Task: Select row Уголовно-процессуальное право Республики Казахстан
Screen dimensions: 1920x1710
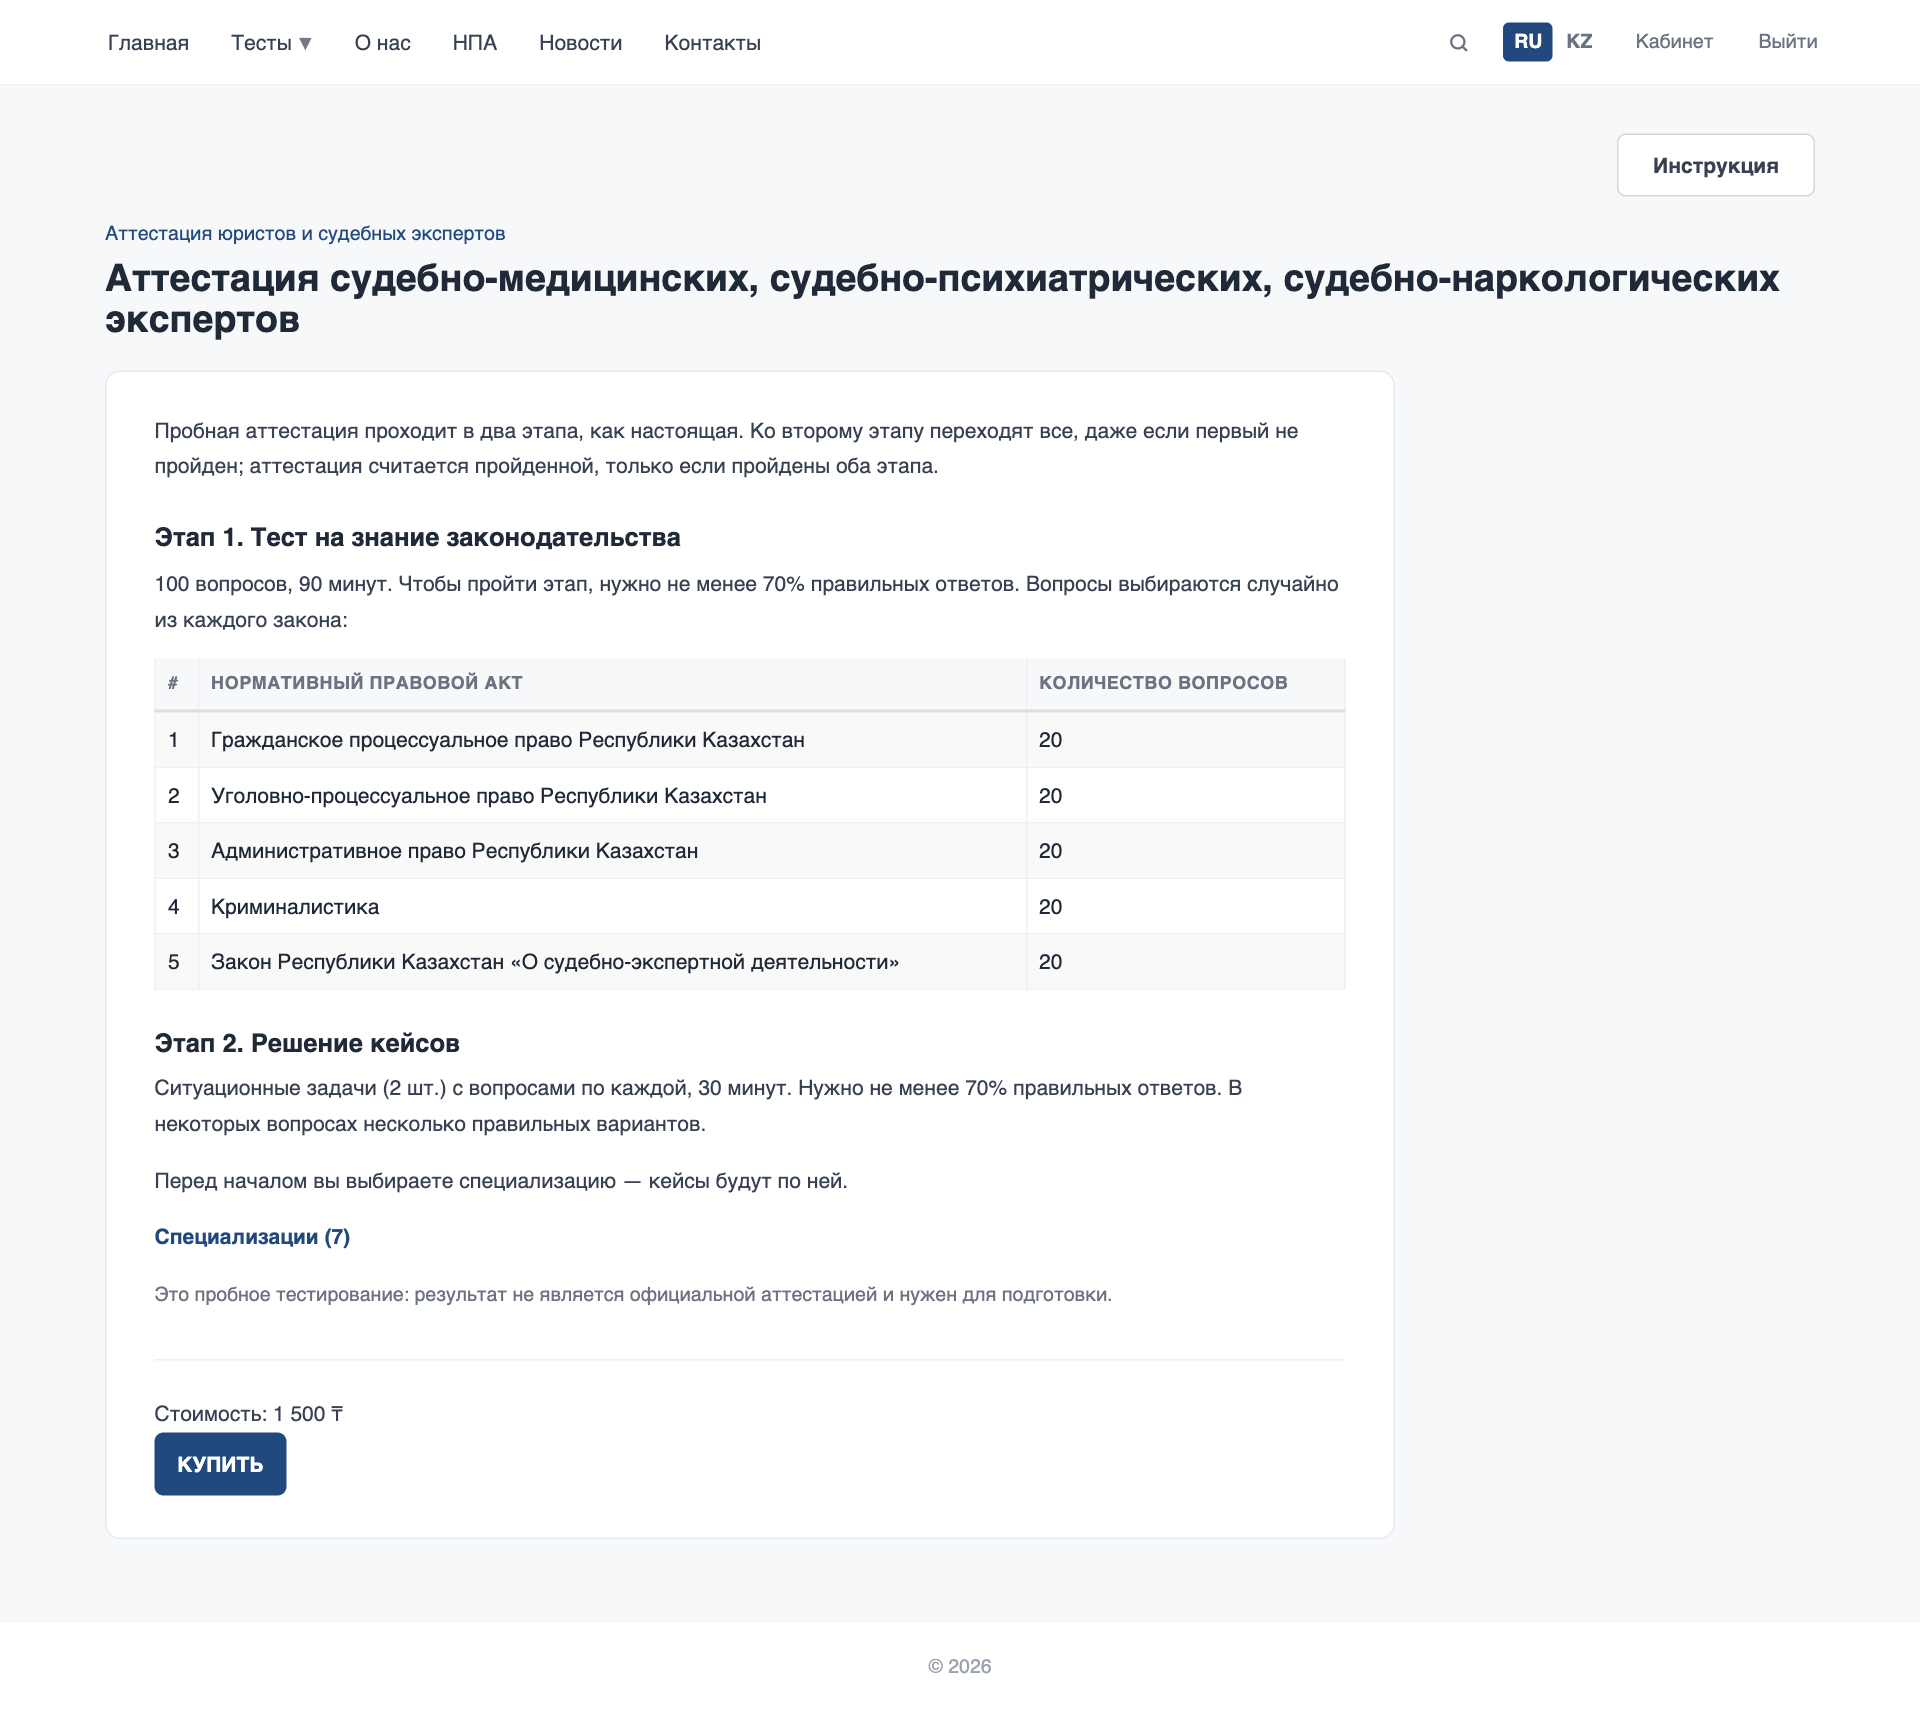Action: coord(750,796)
